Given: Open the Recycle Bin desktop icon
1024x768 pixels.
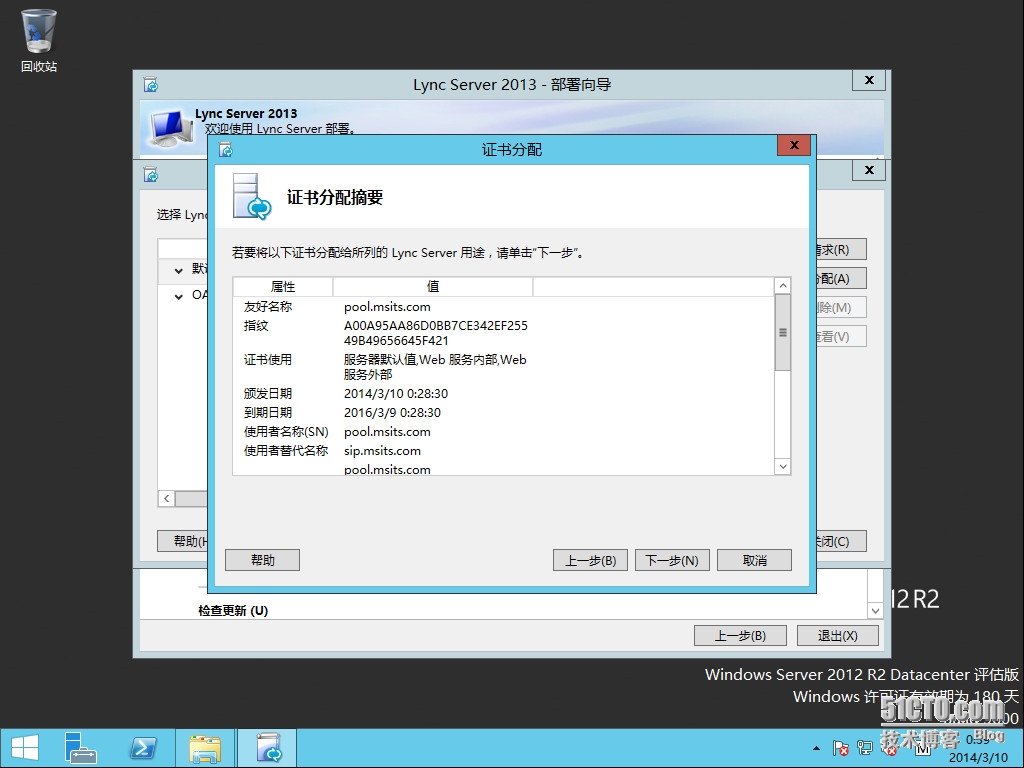Looking at the screenshot, I should coord(39,40).
